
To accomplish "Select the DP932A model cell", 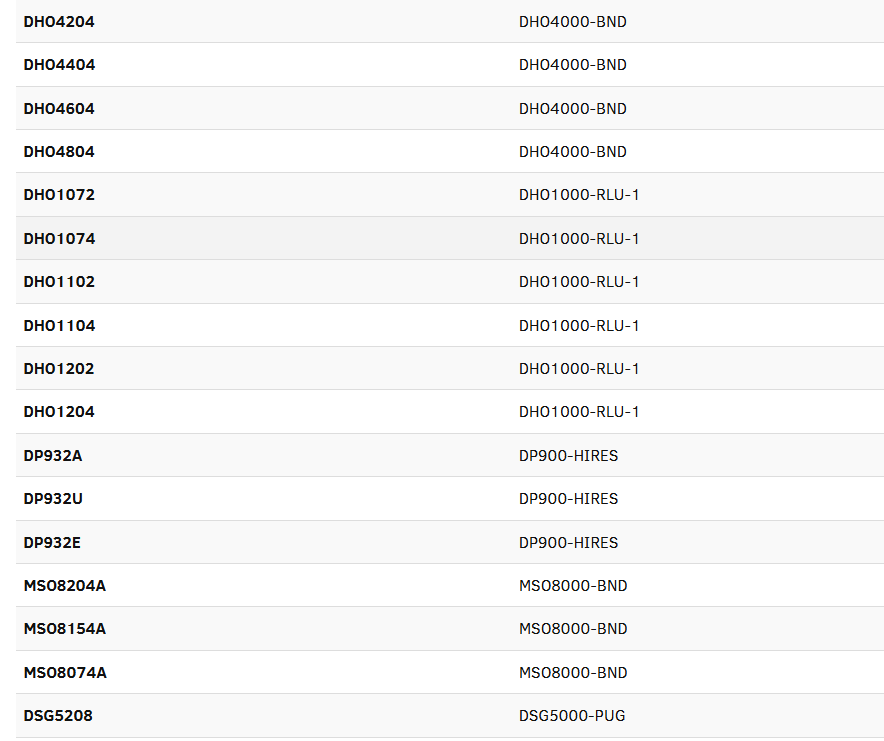I will pos(53,456).
